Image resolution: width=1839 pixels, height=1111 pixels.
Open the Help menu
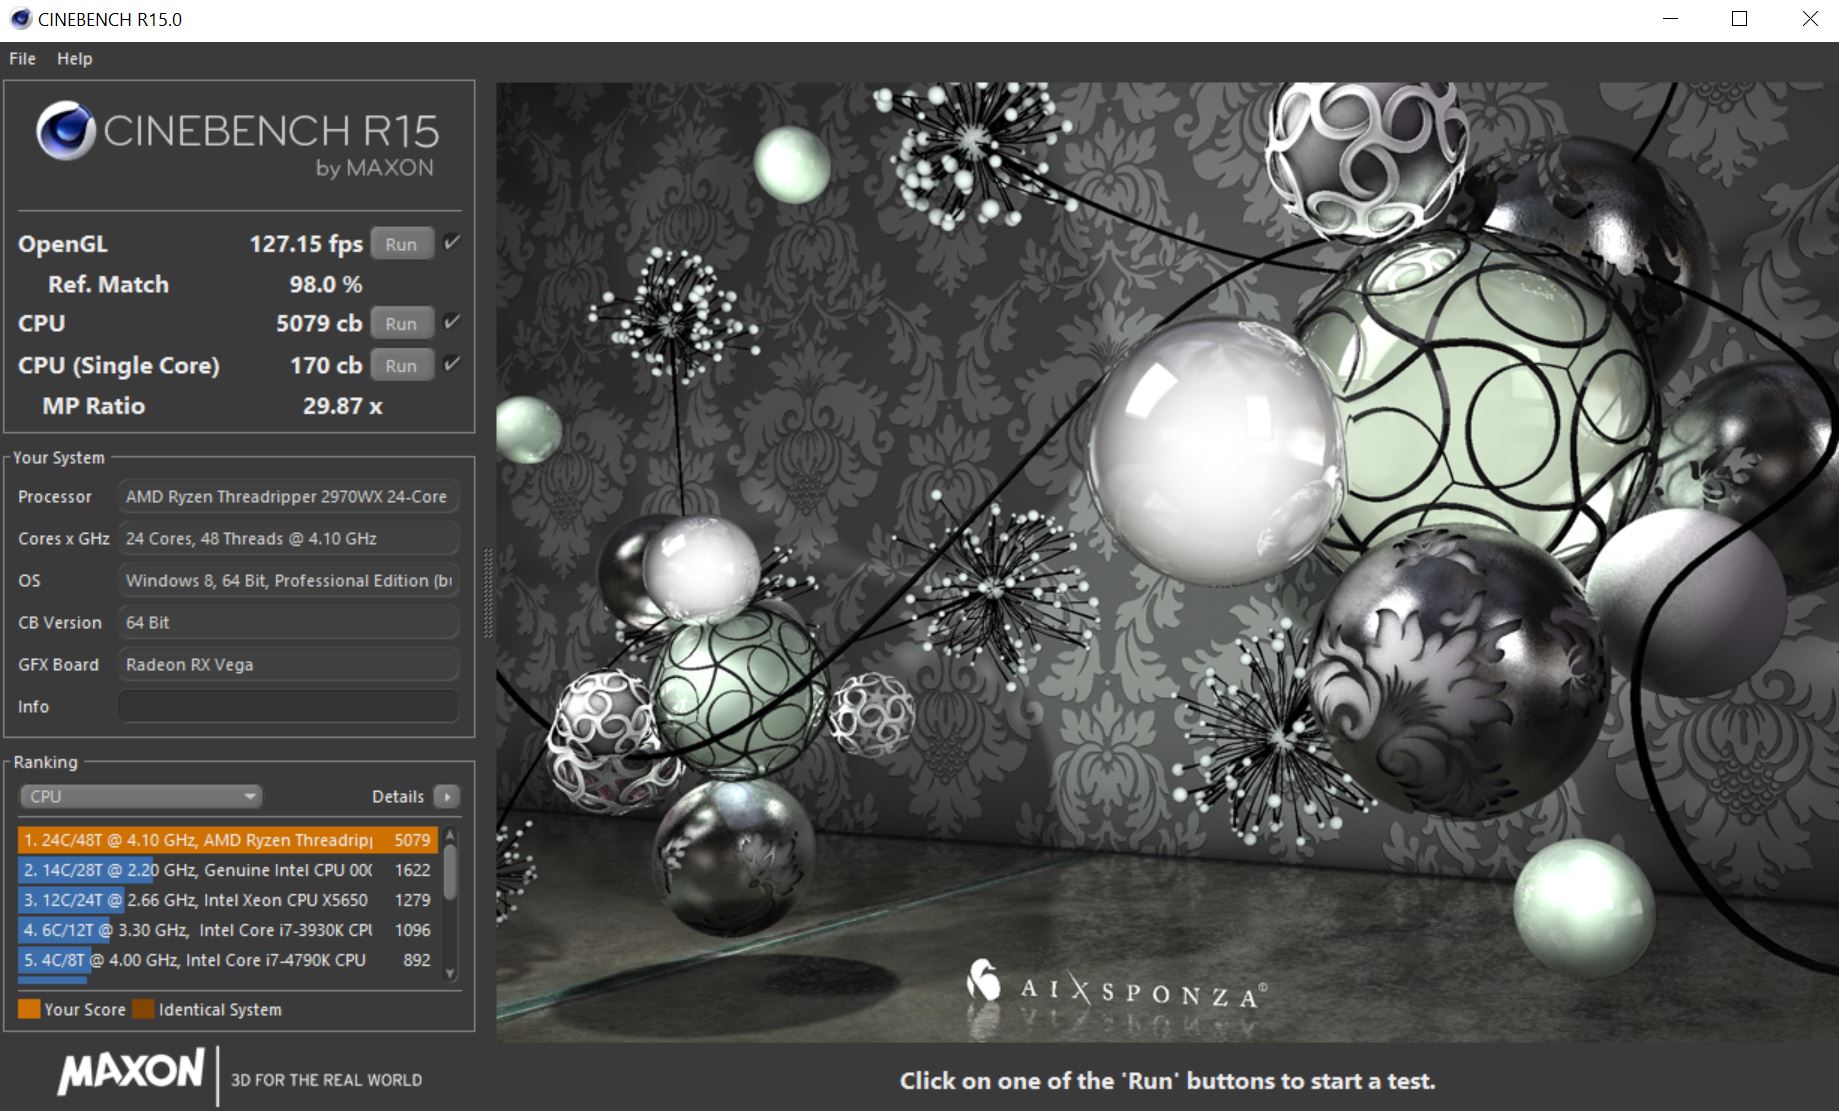pyautogui.click(x=75, y=58)
